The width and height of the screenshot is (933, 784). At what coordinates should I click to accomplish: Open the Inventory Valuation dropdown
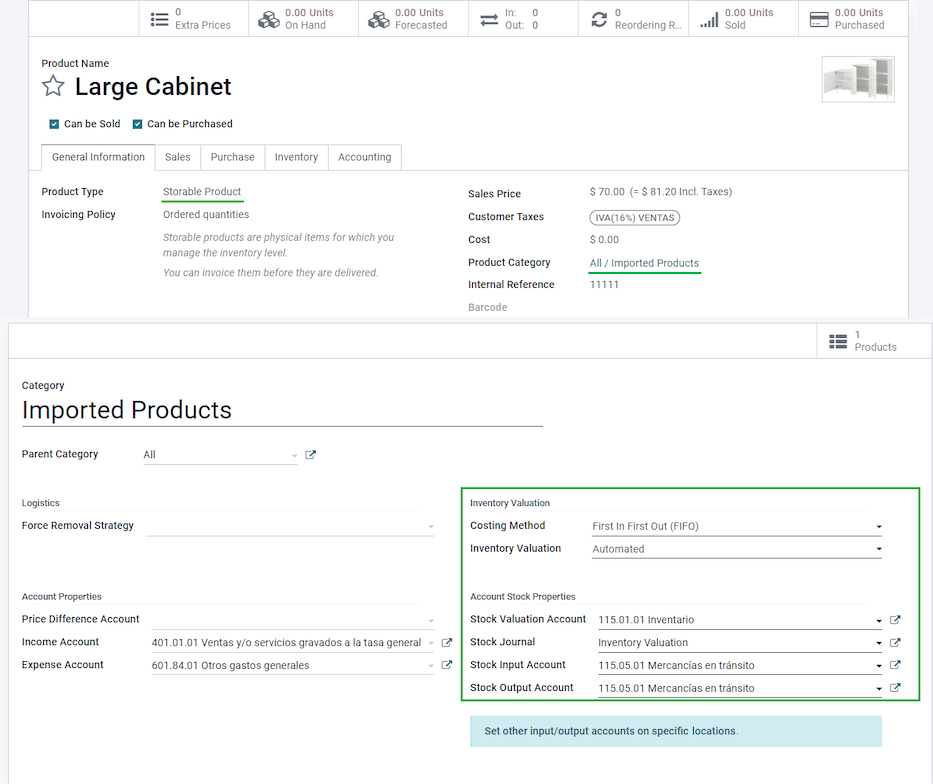click(878, 549)
